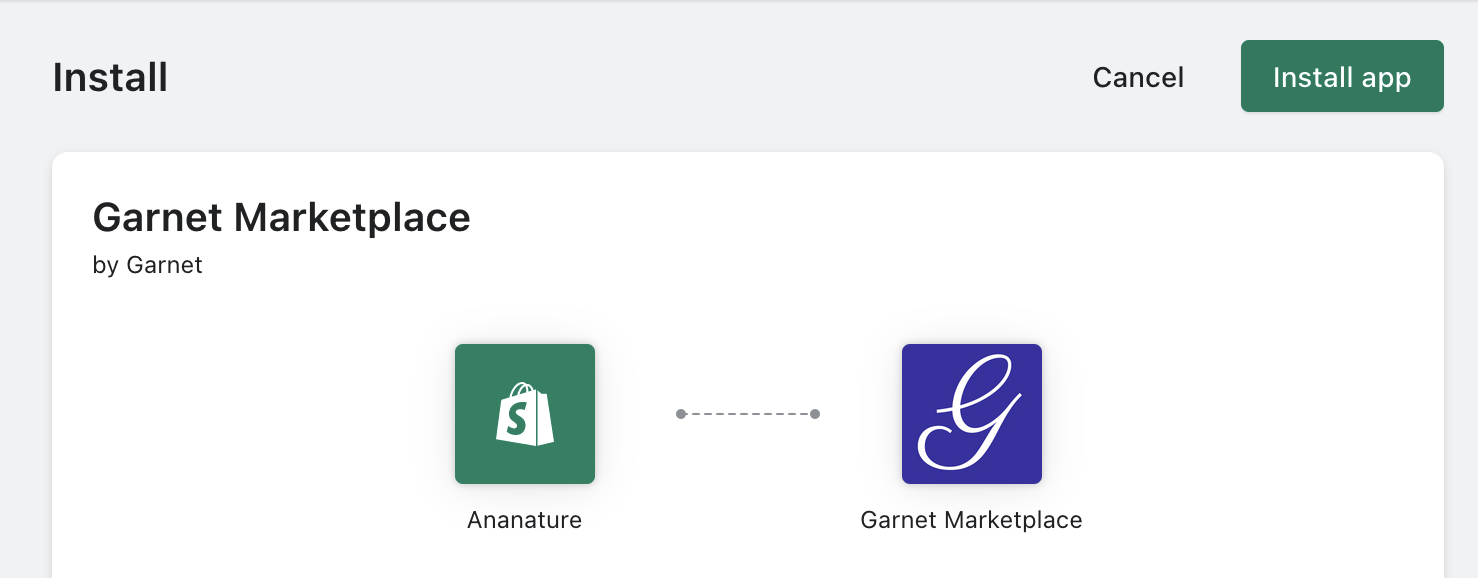Click the right dot of the connector line

(815, 414)
